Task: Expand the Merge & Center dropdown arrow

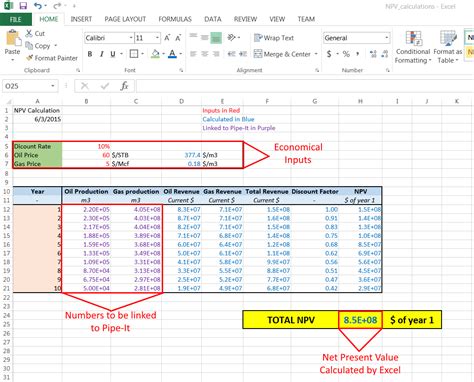Action: (316, 54)
